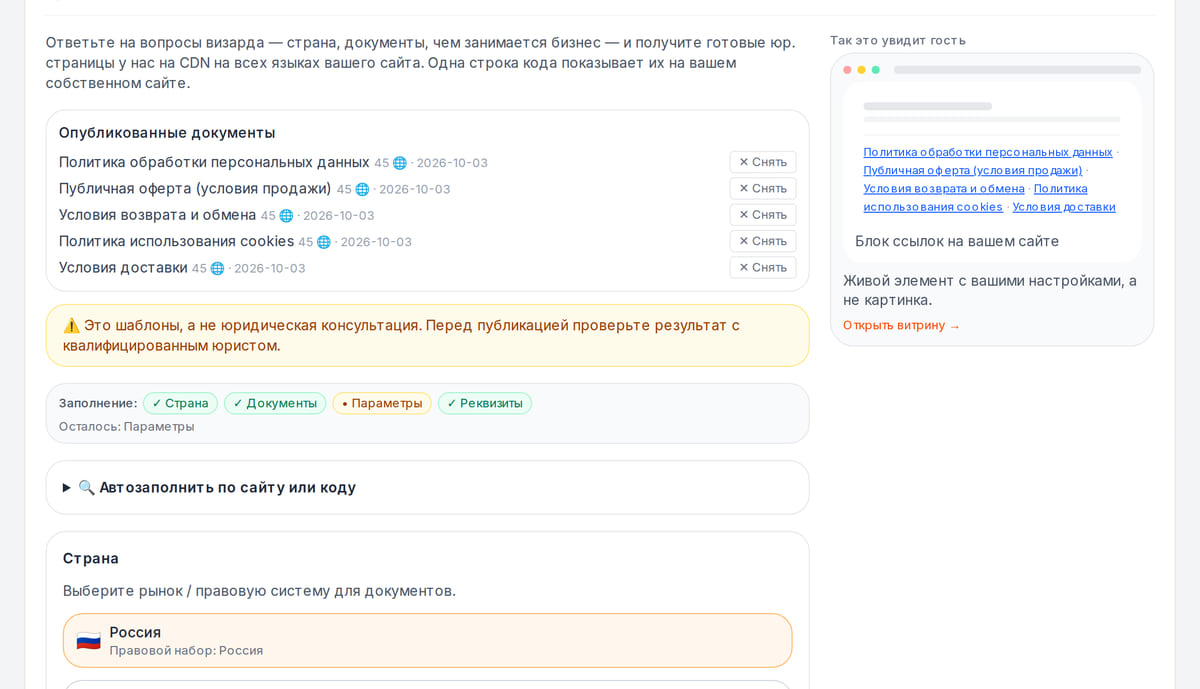Open the Документы step chip
The image size is (1200, 689).
coord(275,403)
